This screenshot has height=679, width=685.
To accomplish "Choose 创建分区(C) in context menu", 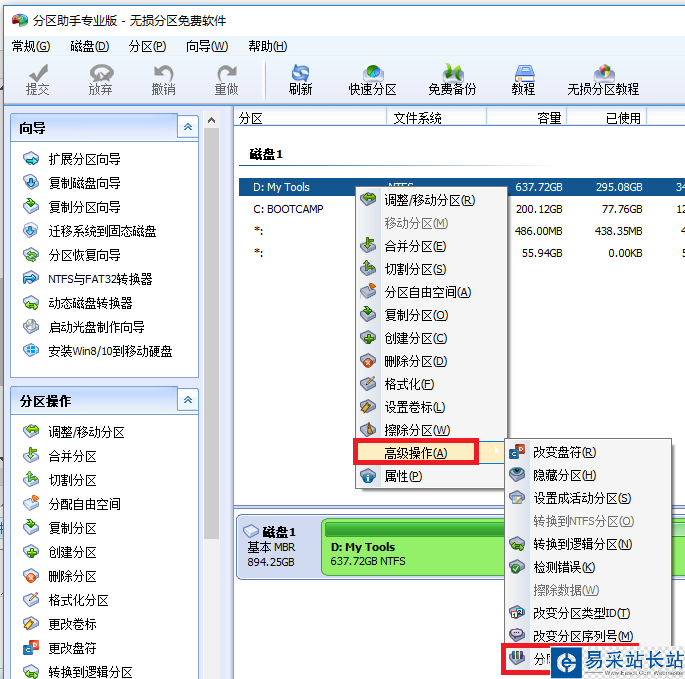I will click(431, 338).
